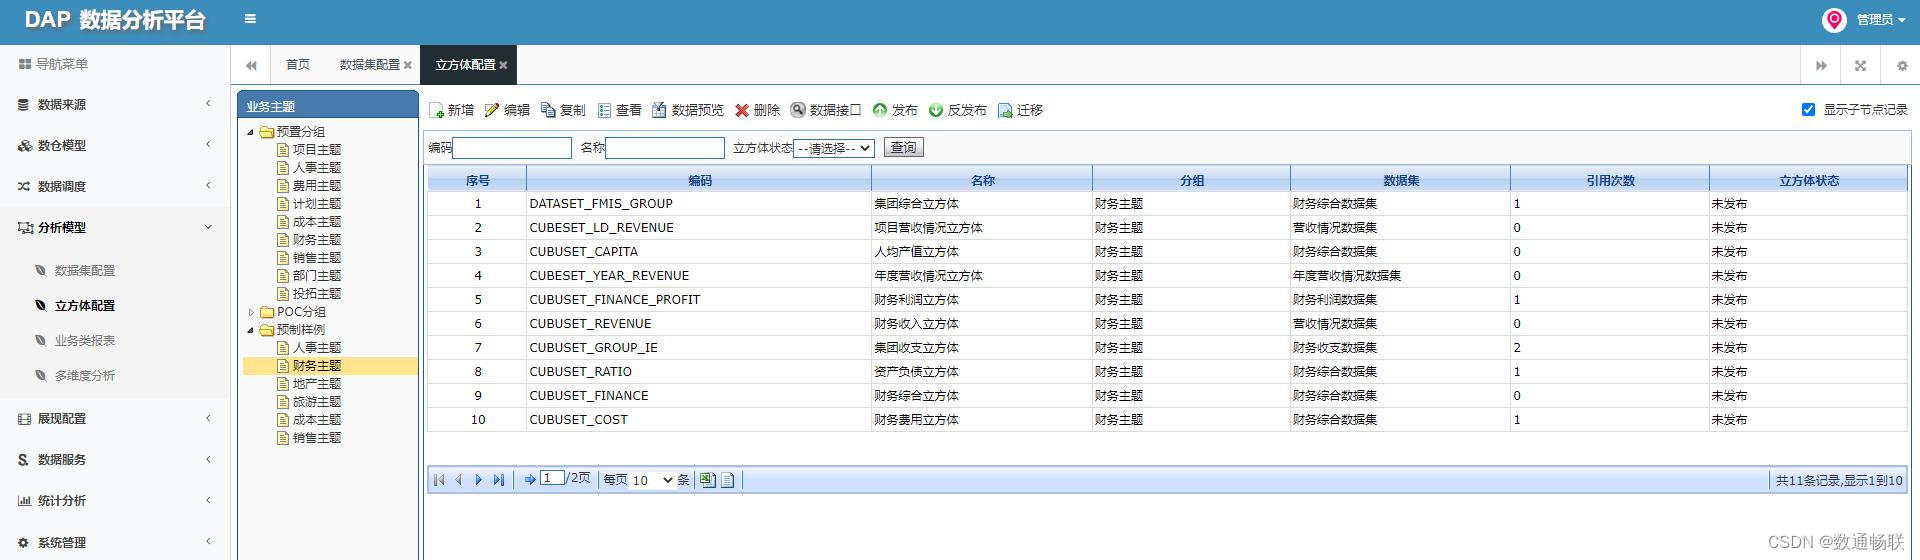Image resolution: width=1920 pixels, height=560 pixels.
Task: Sort by 立方体状态 column header
Action: point(1808,181)
